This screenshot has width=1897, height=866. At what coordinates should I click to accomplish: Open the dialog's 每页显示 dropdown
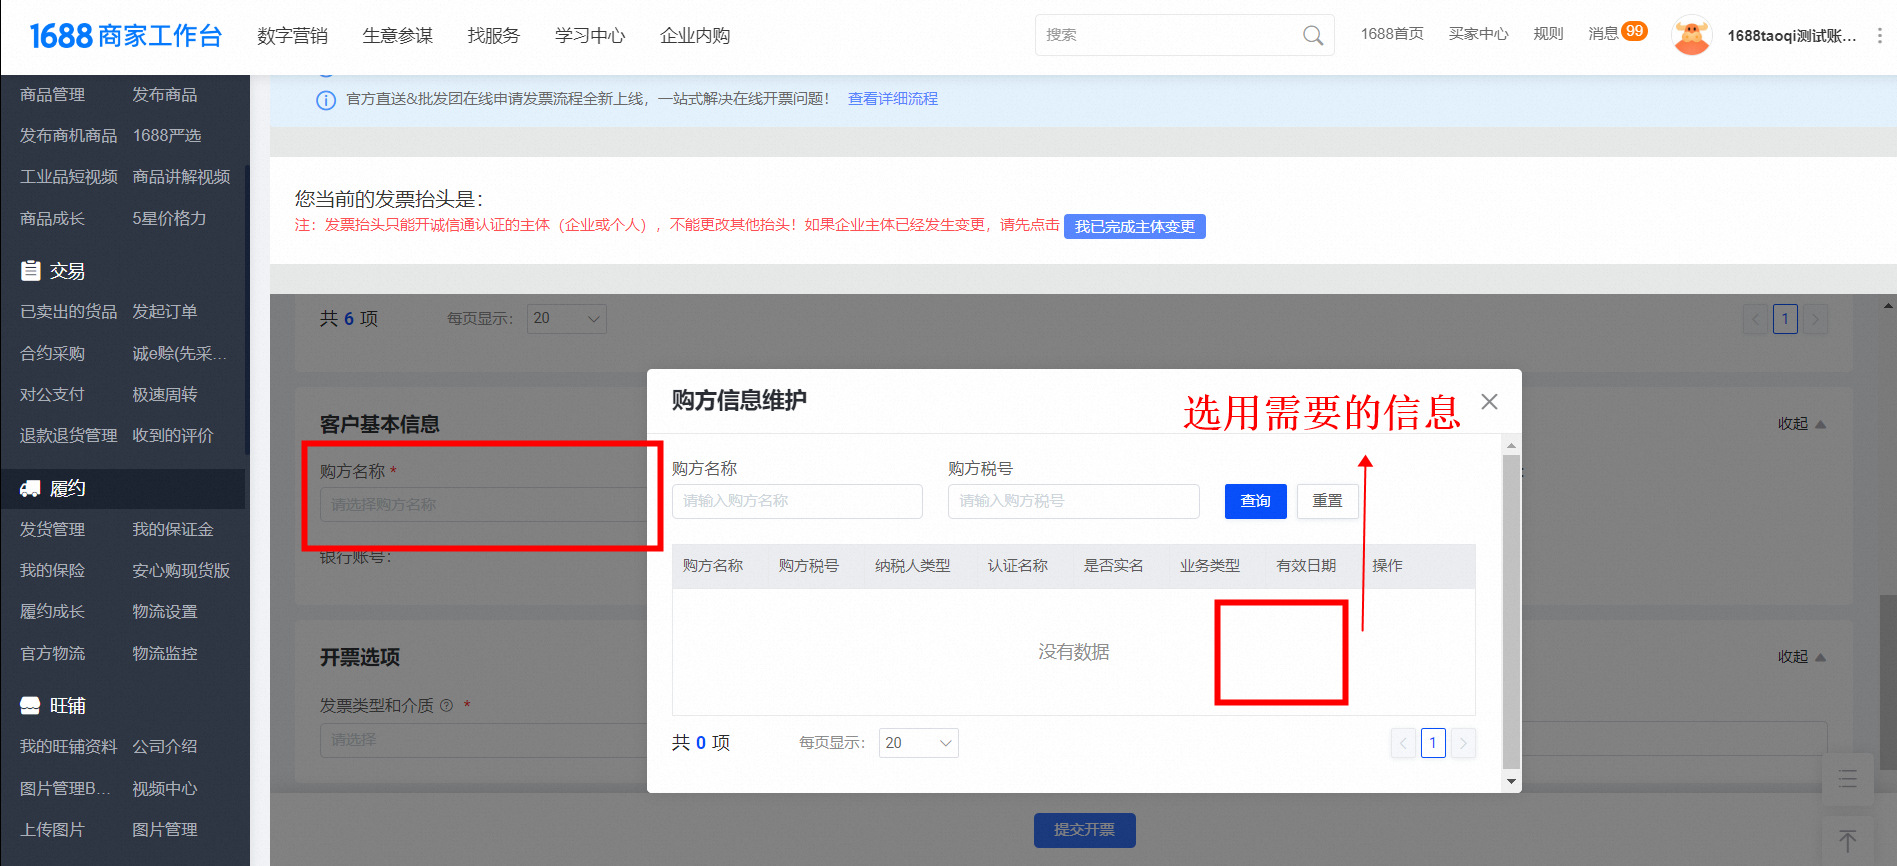pos(918,743)
